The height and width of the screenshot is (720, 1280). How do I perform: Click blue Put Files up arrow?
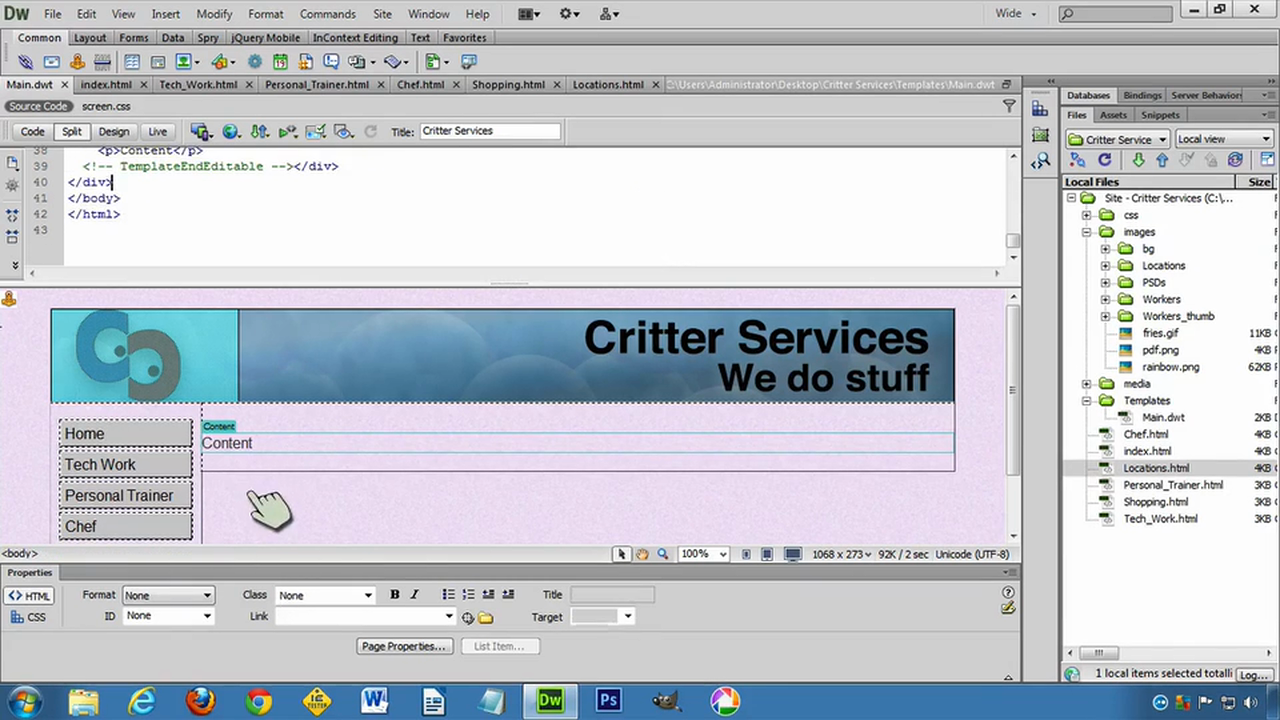click(x=1162, y=160)
